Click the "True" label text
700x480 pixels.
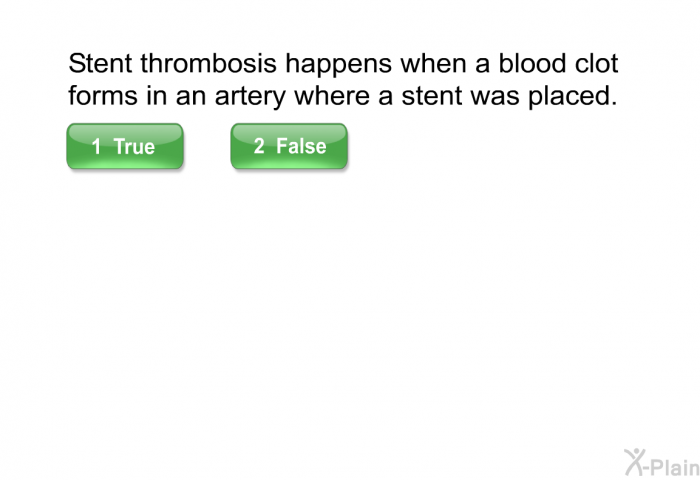134,146
